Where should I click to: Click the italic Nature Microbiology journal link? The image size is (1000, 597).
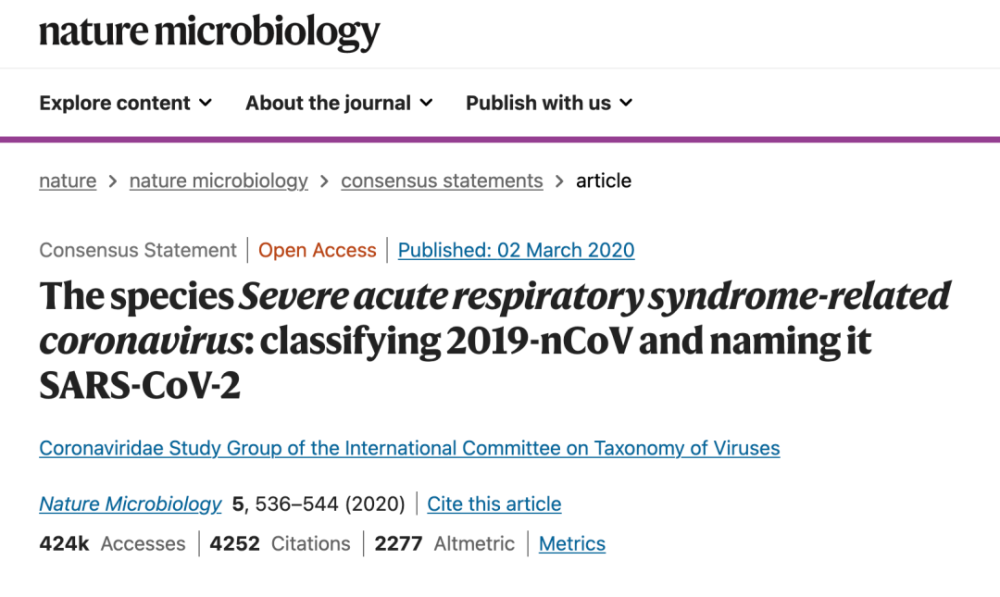click(x=130, y=504)
